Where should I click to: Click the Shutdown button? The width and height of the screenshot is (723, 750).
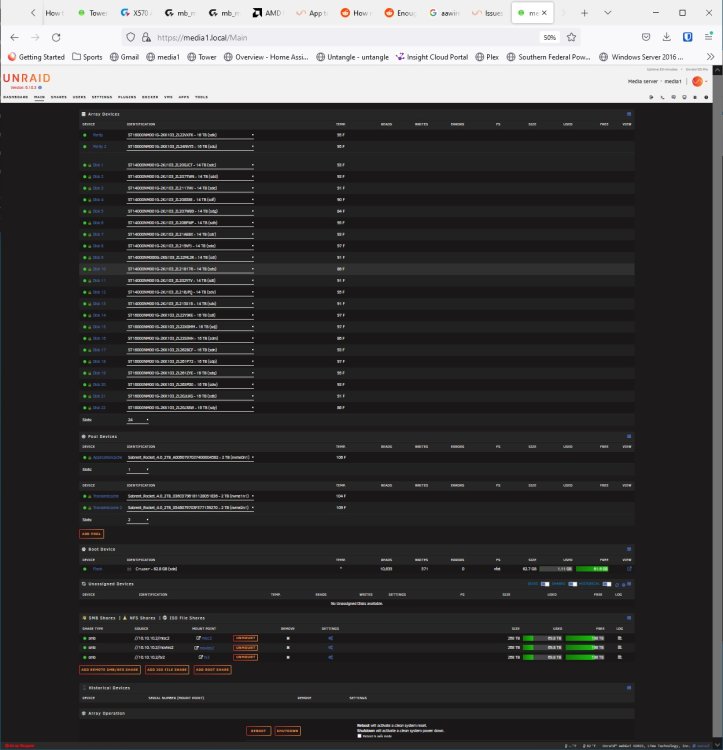tap(287, 731)
